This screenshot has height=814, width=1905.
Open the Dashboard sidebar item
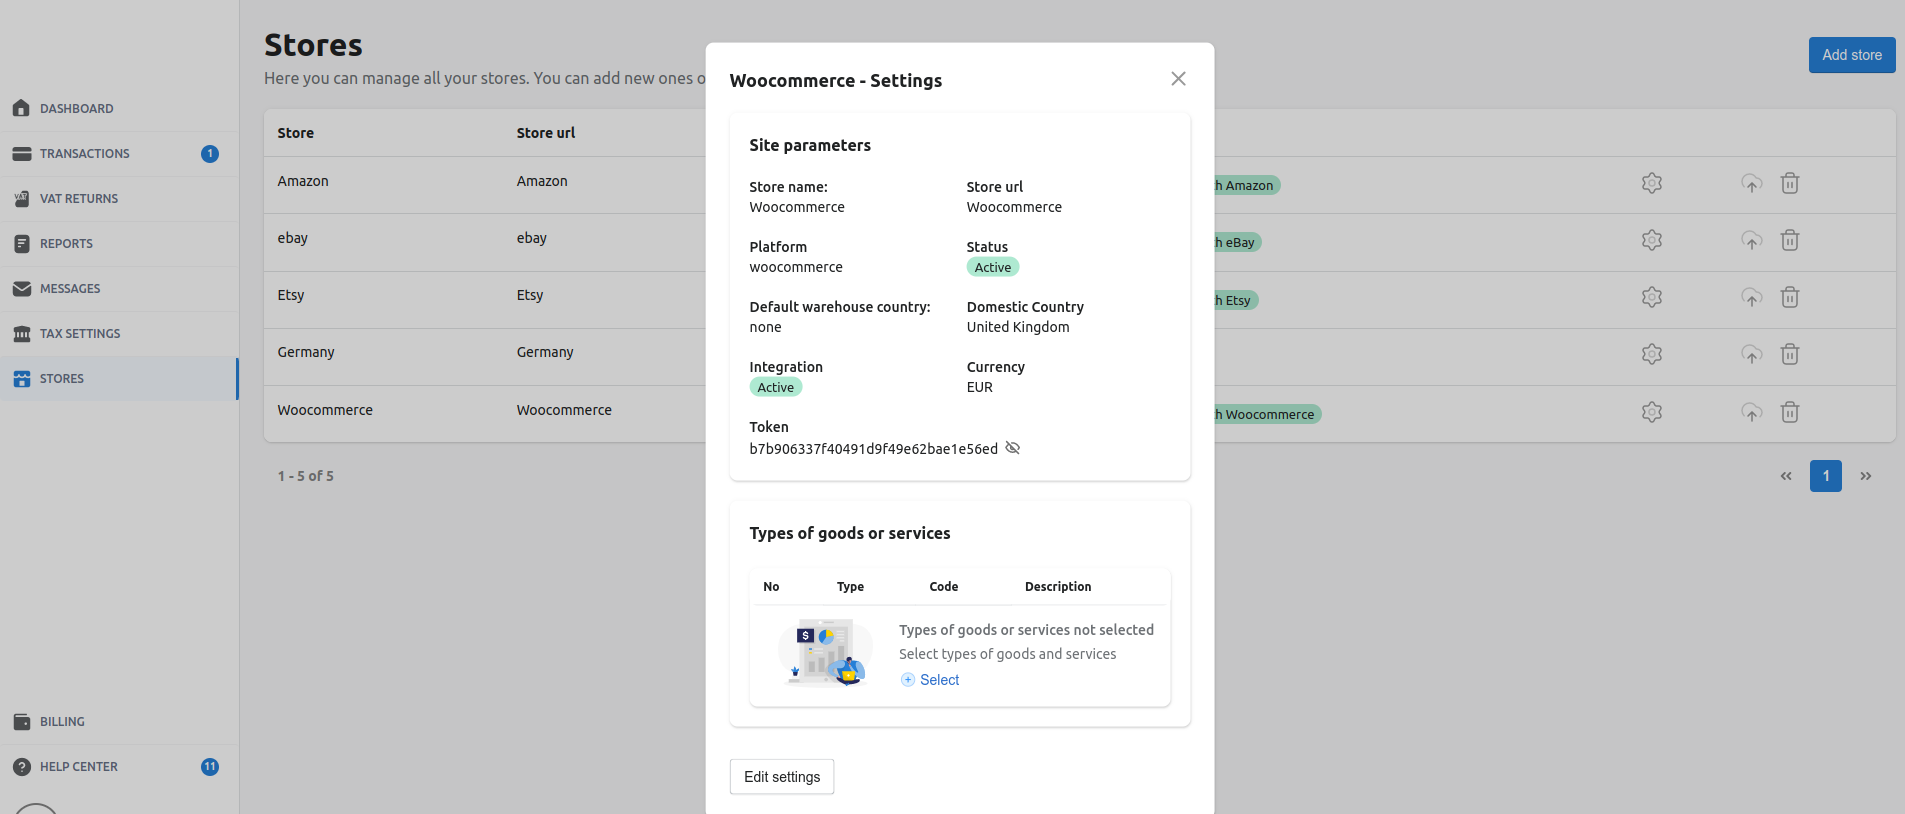click(119, 108)
